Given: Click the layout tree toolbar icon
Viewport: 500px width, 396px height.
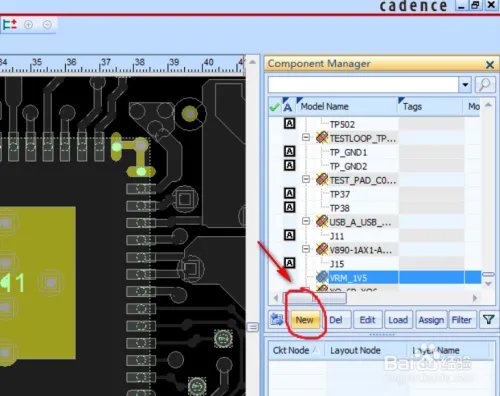Looking at the screenshot, I should point(10,25).
